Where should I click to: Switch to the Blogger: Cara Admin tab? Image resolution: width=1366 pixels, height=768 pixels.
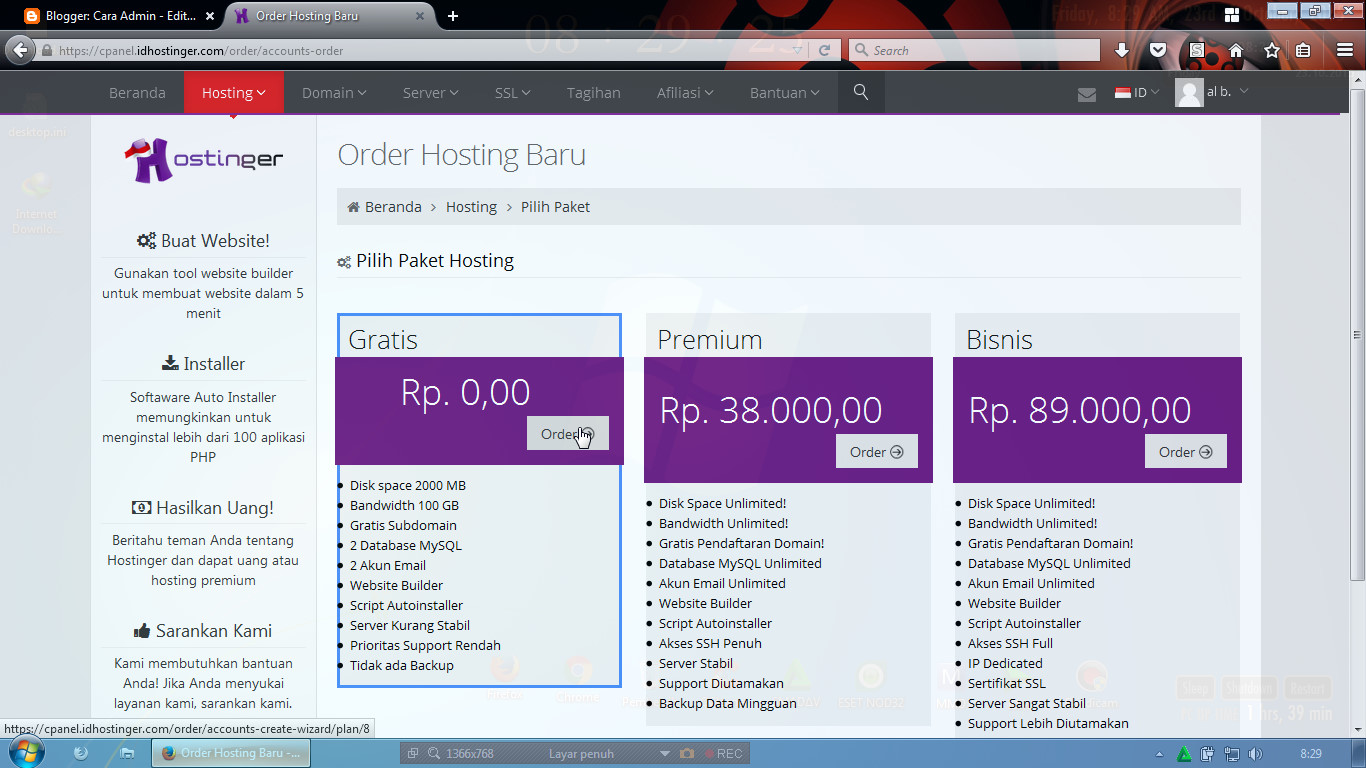coord(118,16)
